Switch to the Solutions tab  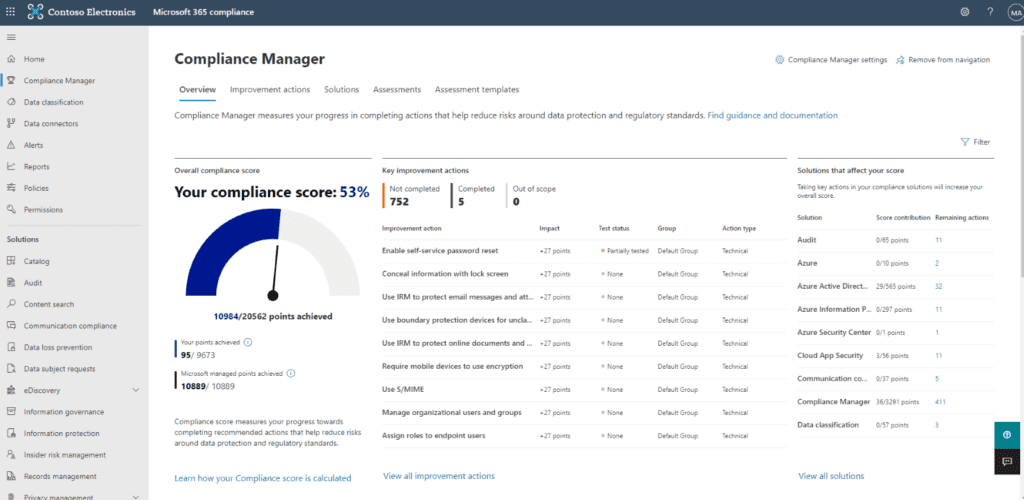tap(342, 89)
